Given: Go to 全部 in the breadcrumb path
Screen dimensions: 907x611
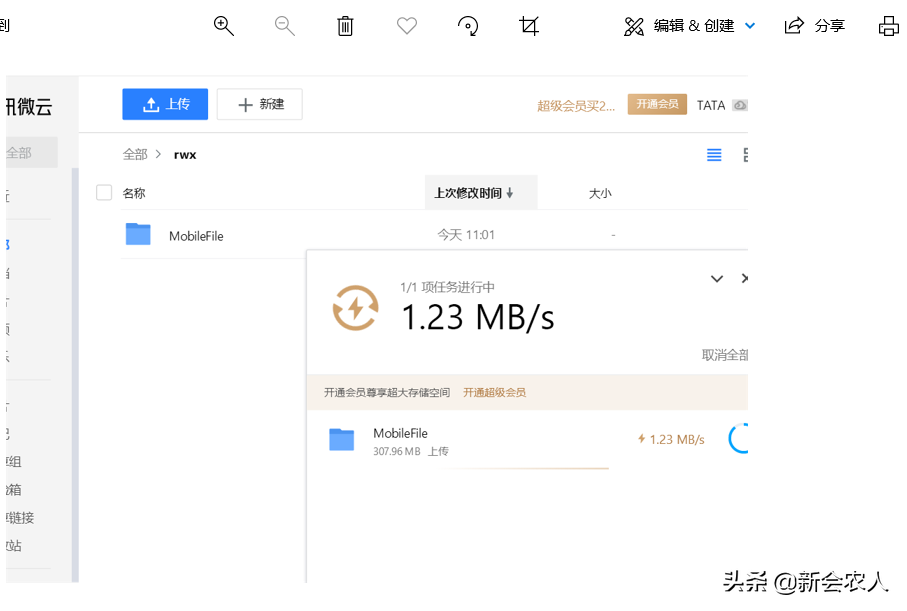Looking at the screenshot, I should (135, 155).
